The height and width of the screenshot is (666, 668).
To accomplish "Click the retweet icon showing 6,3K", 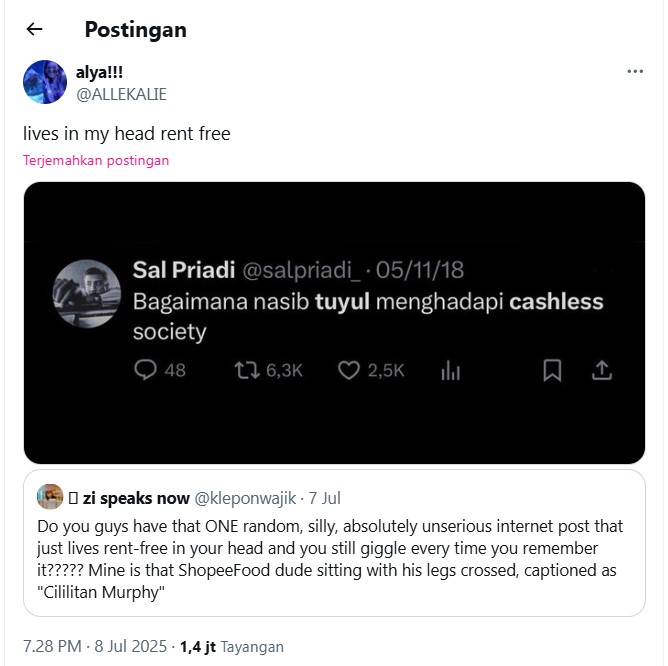I will coord(246,371).
